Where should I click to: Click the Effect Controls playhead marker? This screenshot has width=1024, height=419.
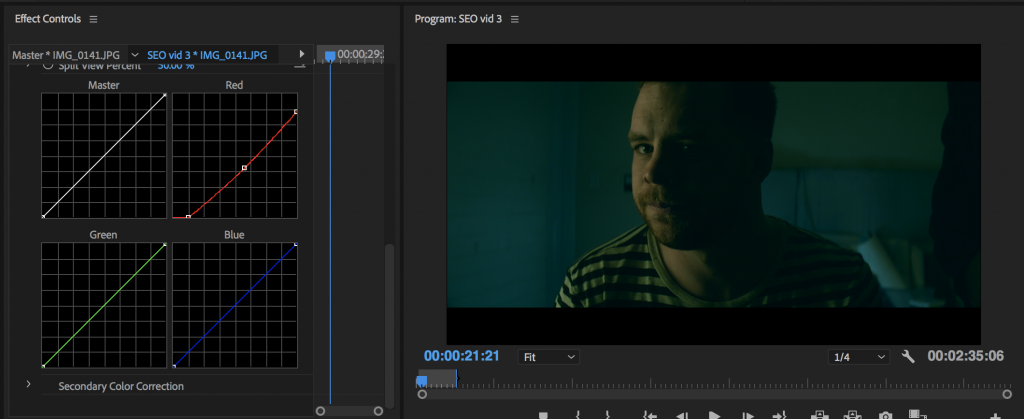coord(330,57)
